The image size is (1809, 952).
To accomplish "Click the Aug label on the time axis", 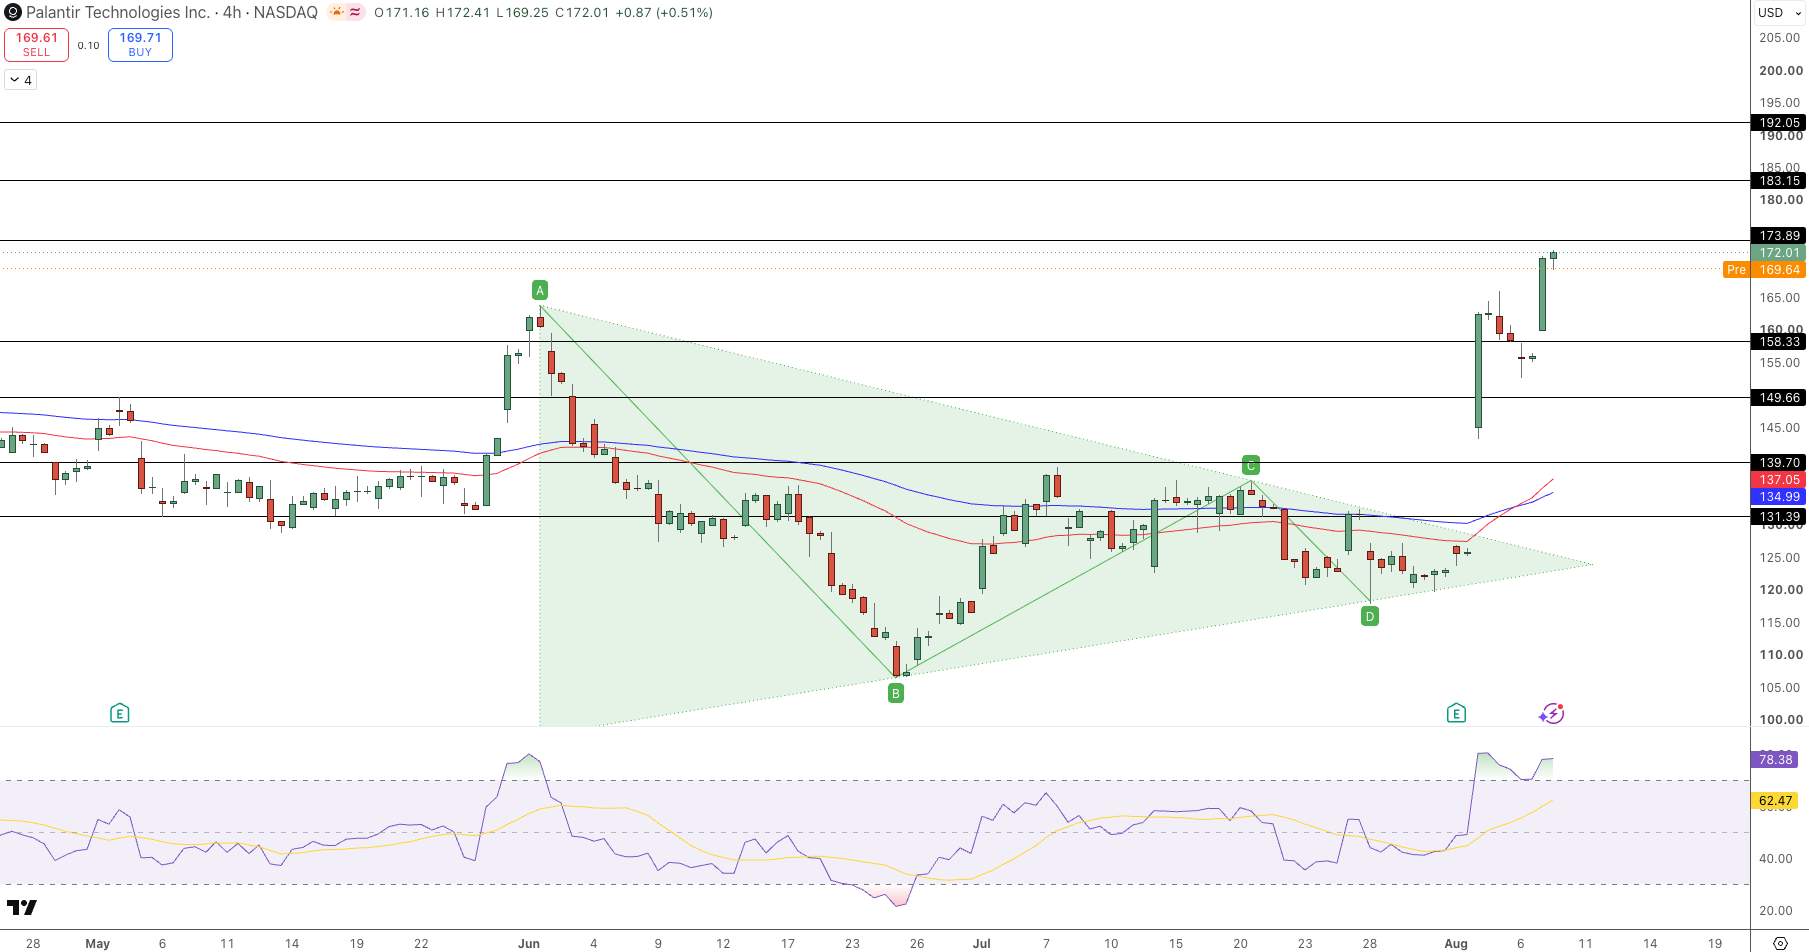I will tap(1456, 943).
